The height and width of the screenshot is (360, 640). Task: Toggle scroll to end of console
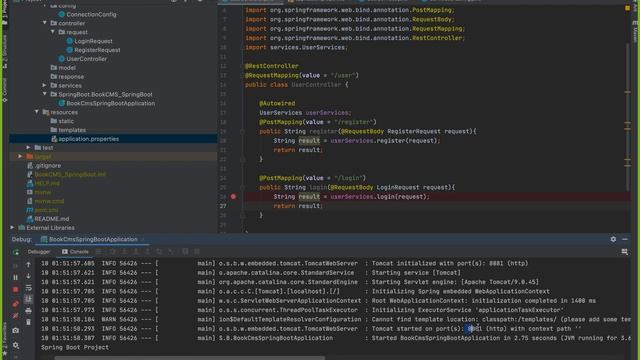tap(28, 299)
